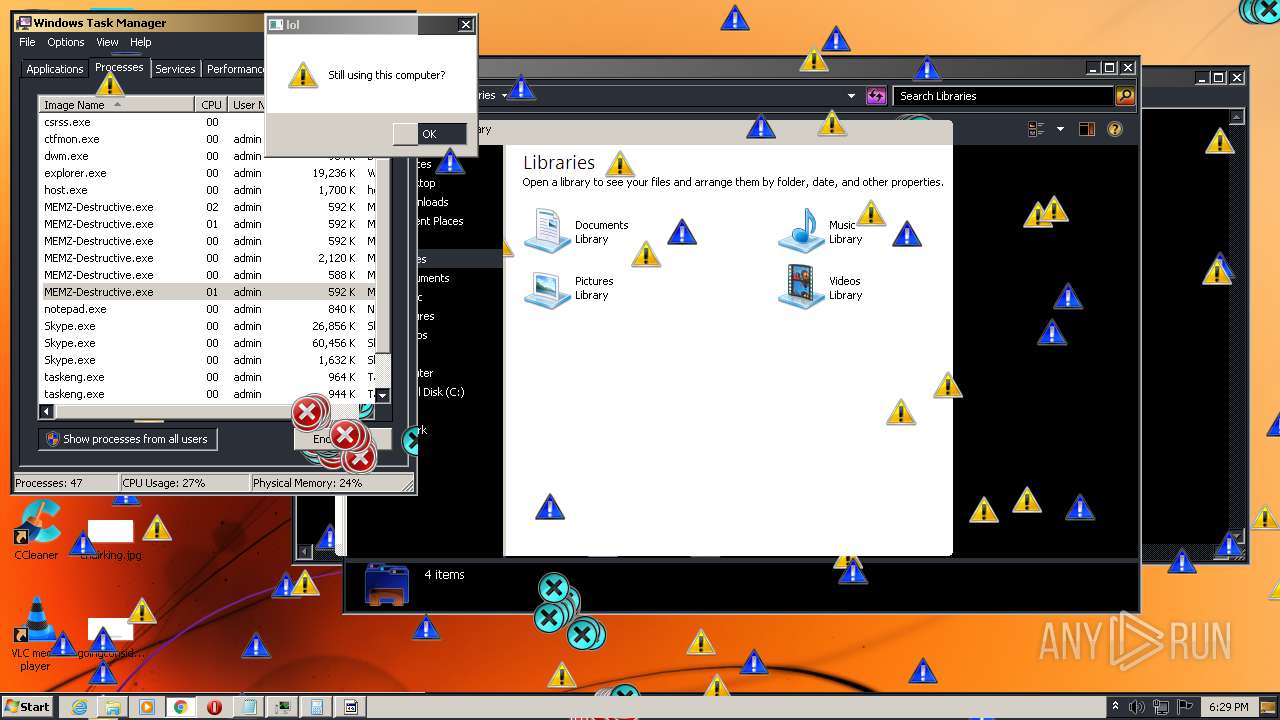Switch to Task Manager taskbar button

283,707
